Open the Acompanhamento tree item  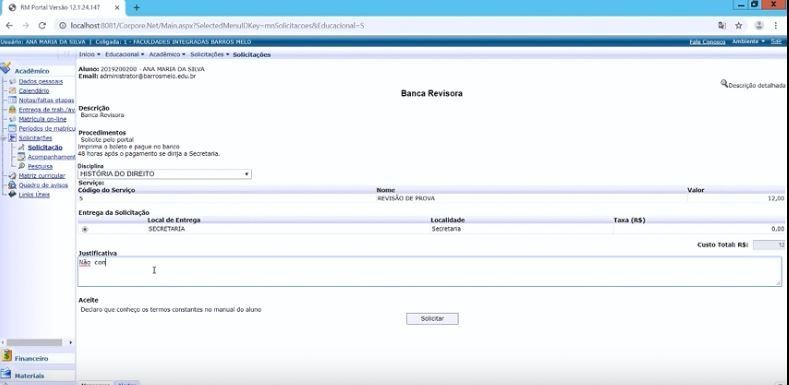click(x=51, y=157)
